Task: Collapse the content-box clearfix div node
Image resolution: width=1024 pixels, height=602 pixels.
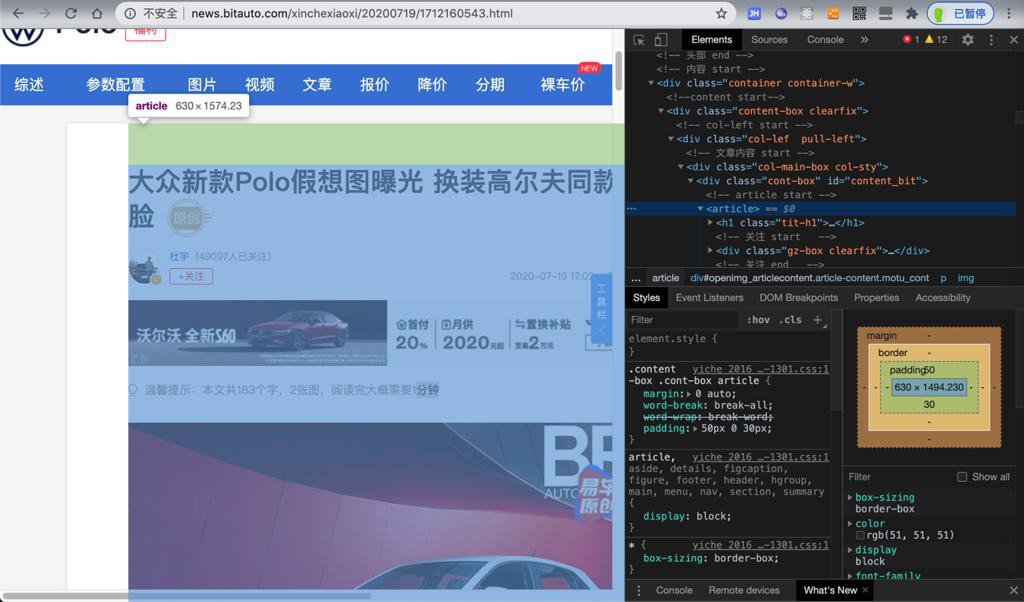Action: pos(661,111)
